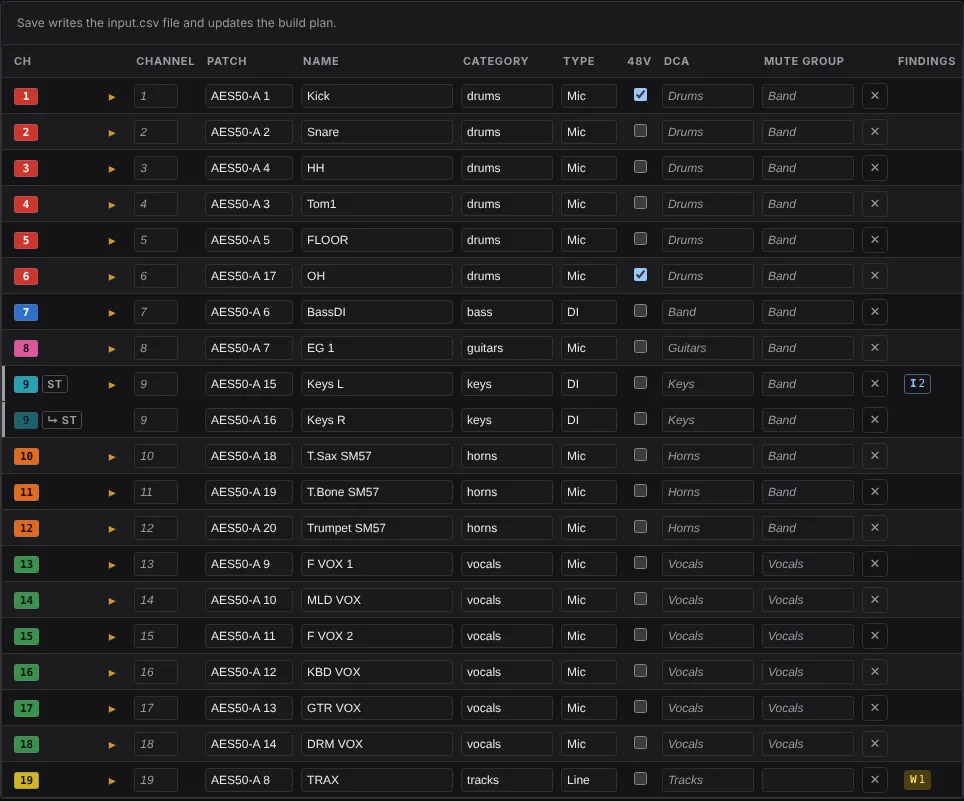Remove the FLOOR channel row

coord(874,240)
